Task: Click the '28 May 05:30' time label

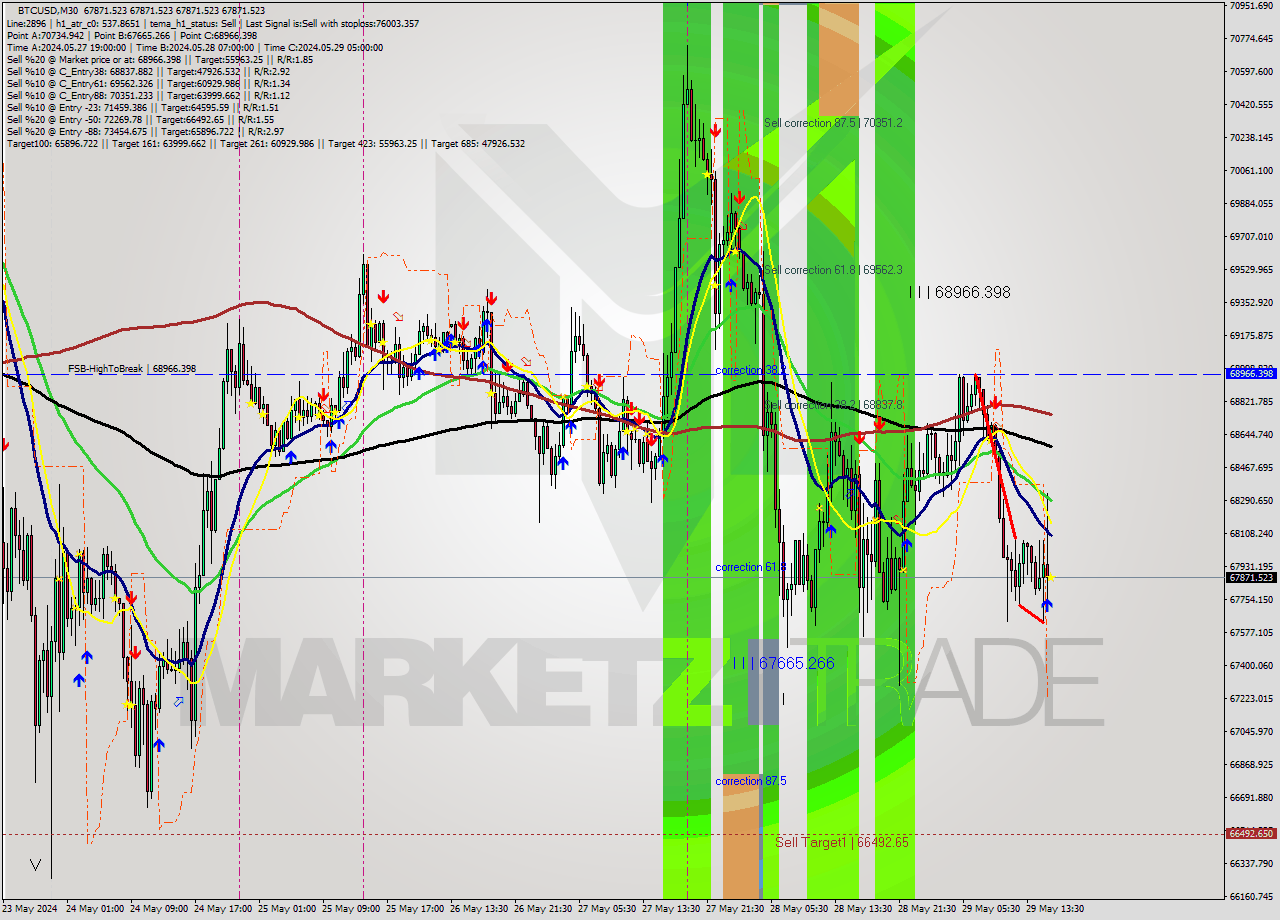Action: (x=799, y=909)
